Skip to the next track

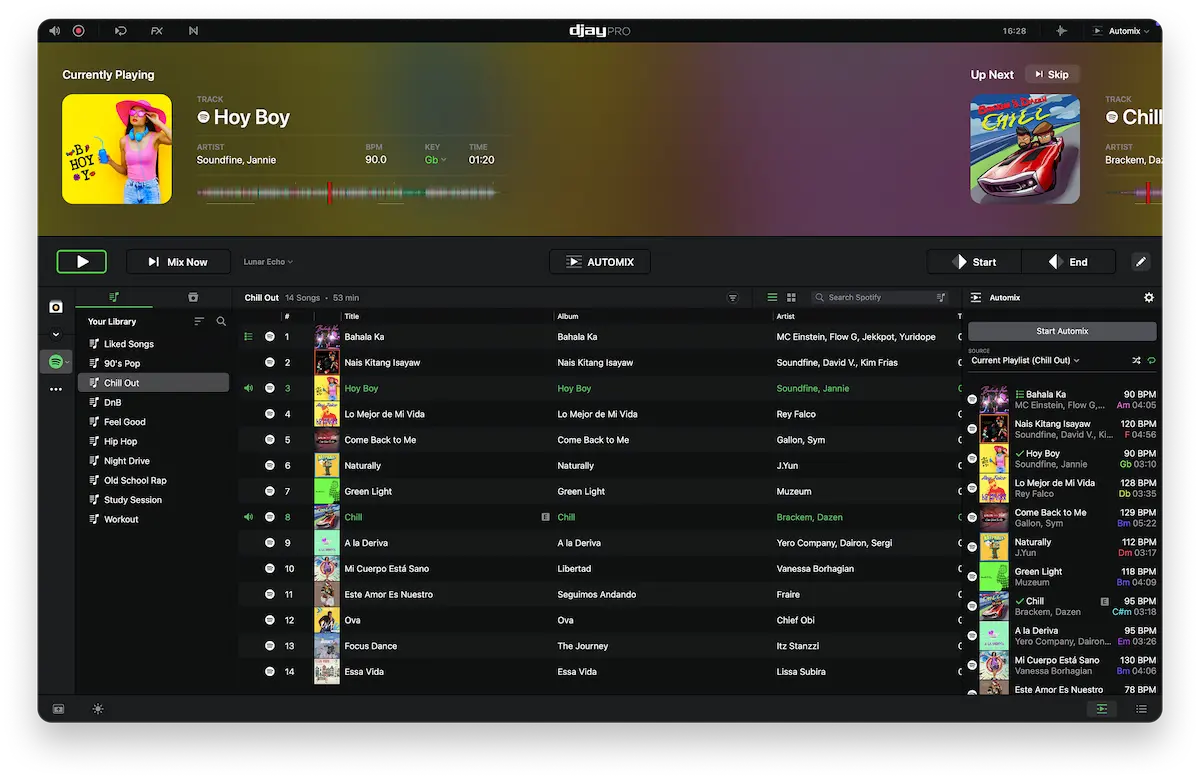click(x=1052, y=75)
